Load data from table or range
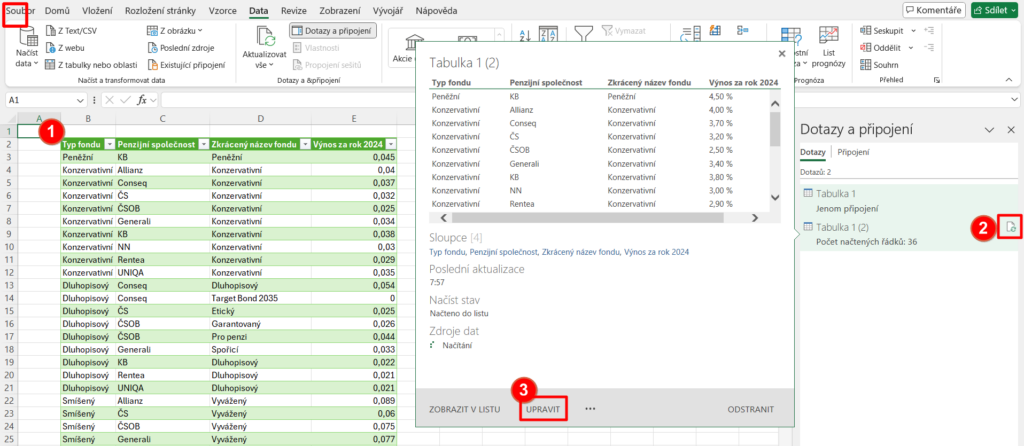Viewport: 1024px width, 446px height. 91,65
